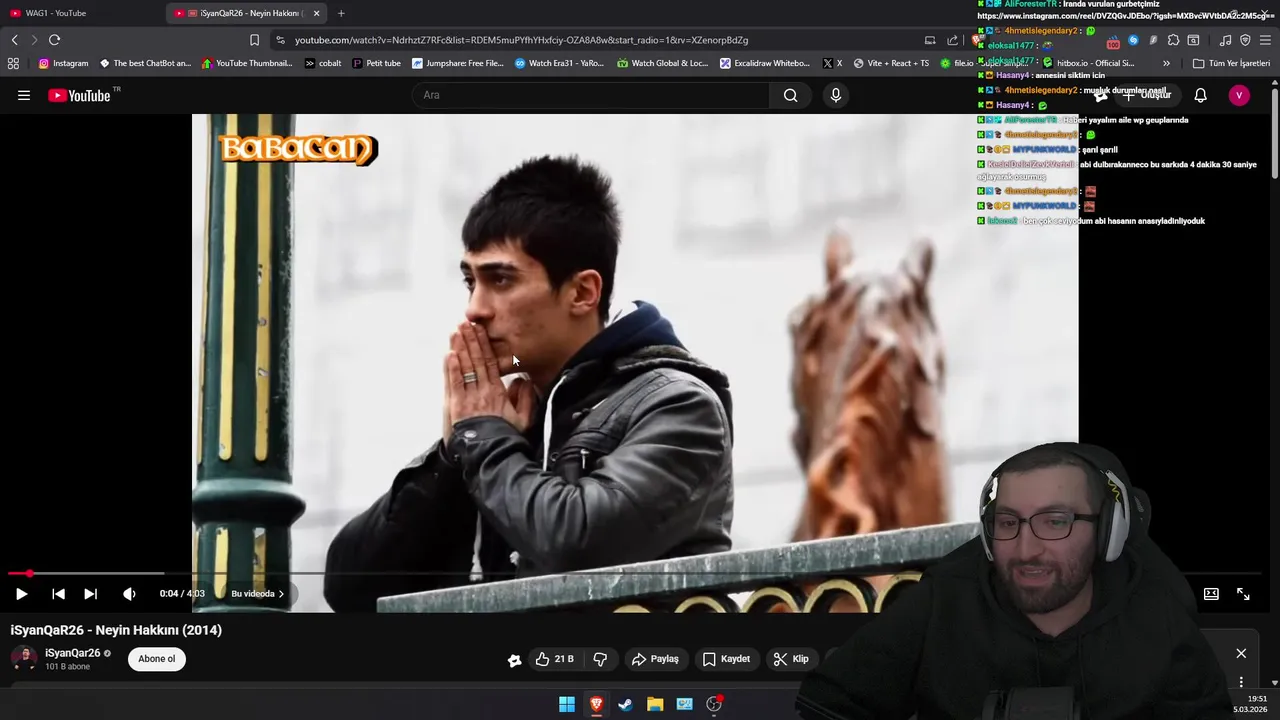Open the iSyanQaR26 channel avatar

pos(24,659)
